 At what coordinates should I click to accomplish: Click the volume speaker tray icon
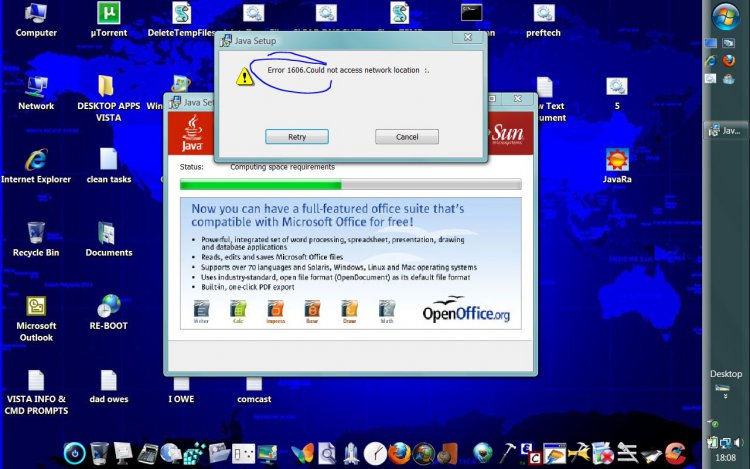point(739,443)
